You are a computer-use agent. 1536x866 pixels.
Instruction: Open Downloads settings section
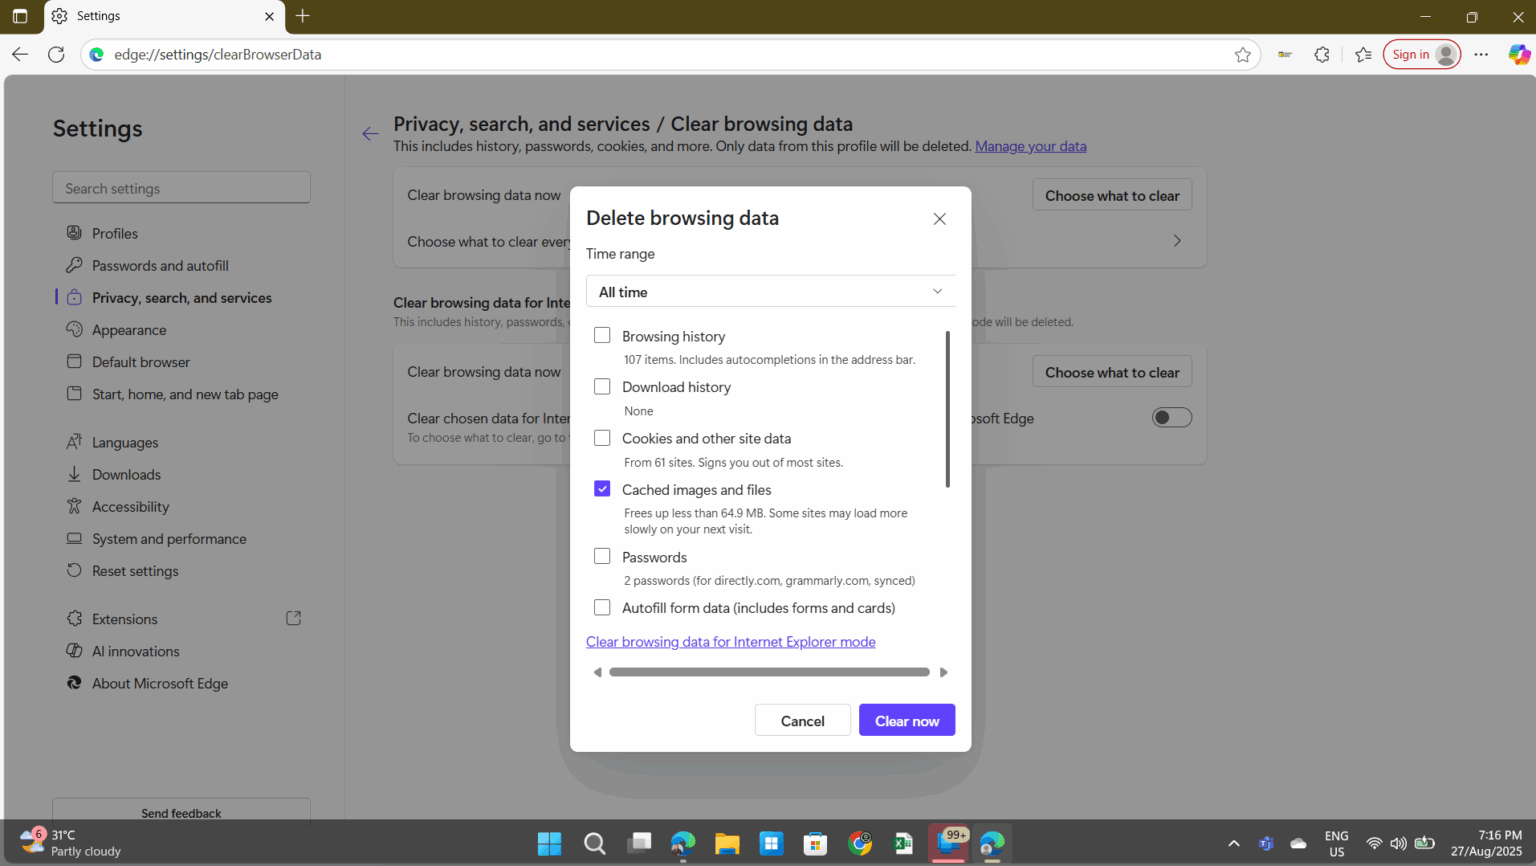(126, 474)
